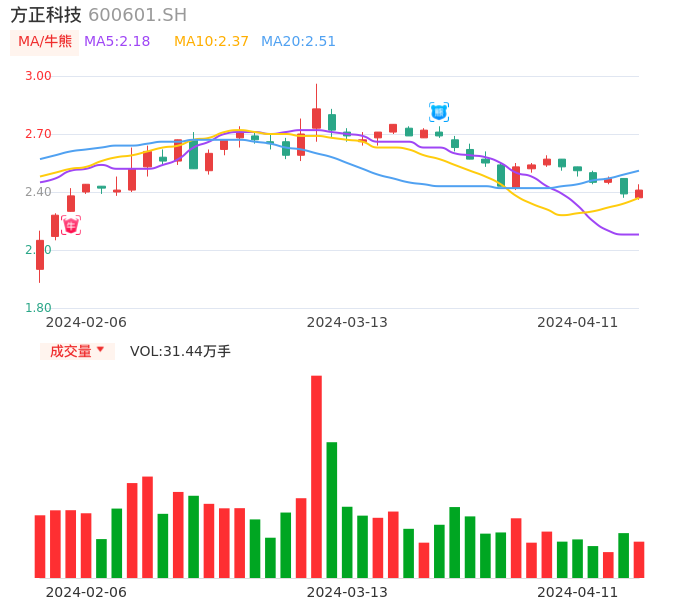686x606 pixels.
Task: Click the last red candlestick on the right
Action: point(639,193)
